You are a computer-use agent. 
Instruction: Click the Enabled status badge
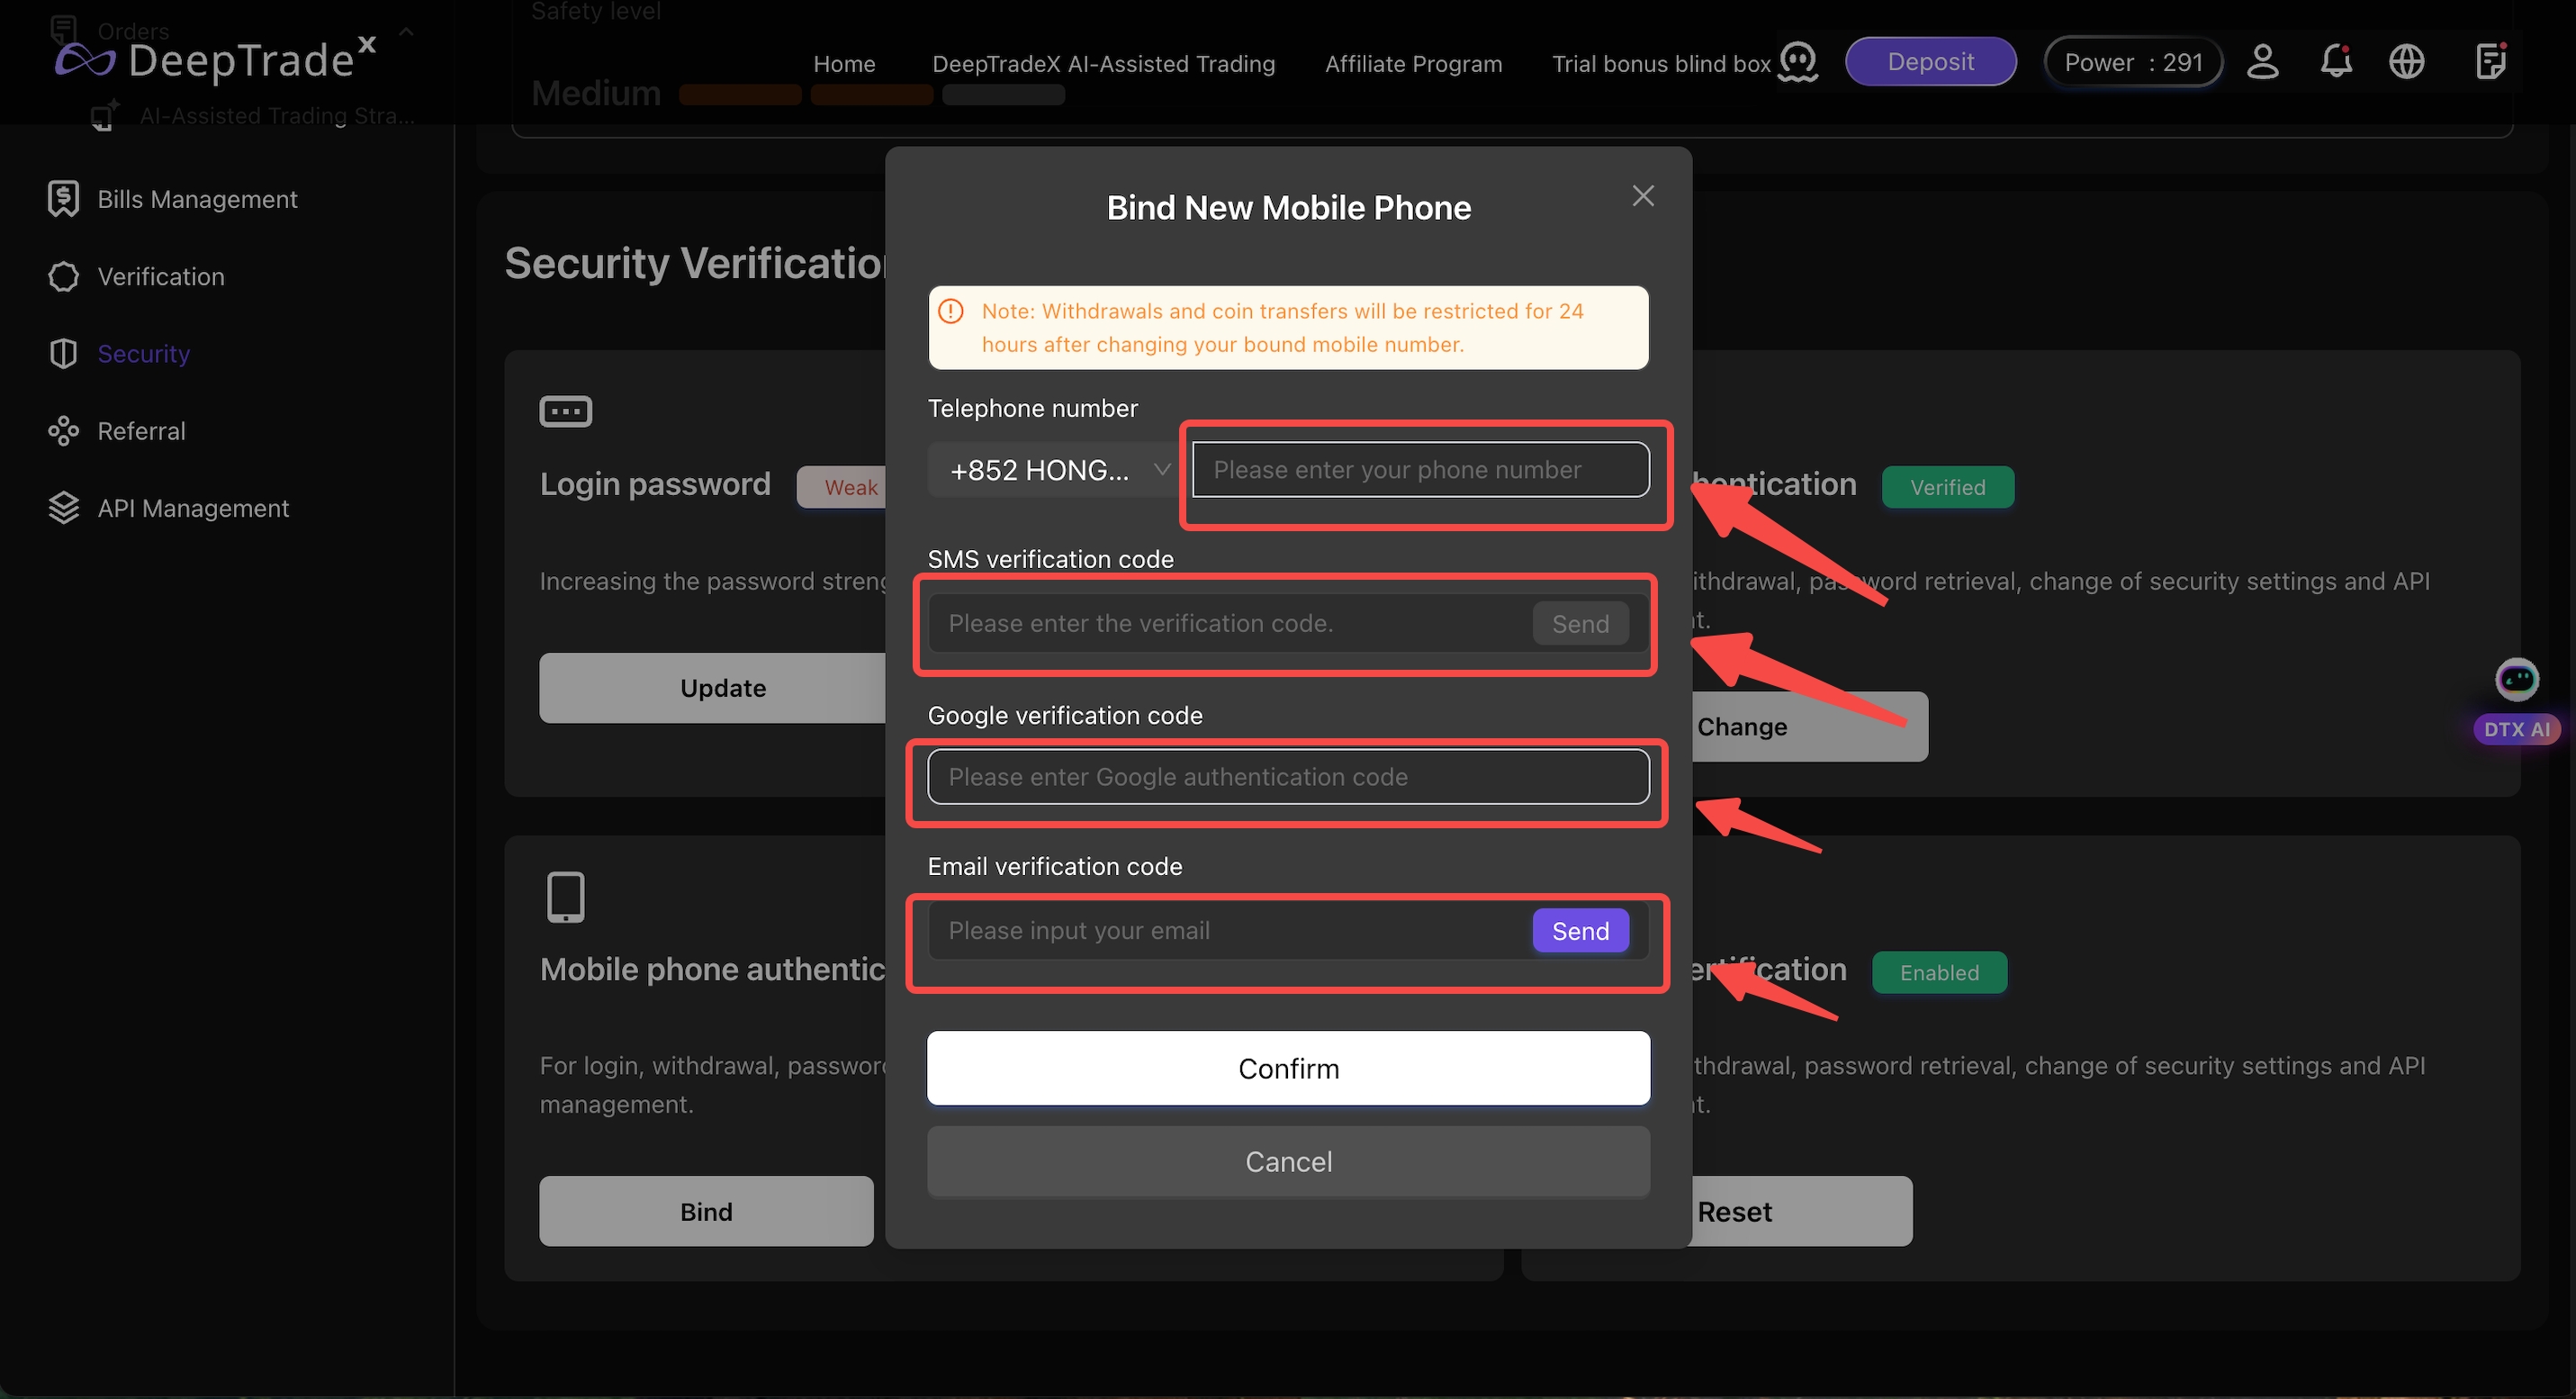1939,972
